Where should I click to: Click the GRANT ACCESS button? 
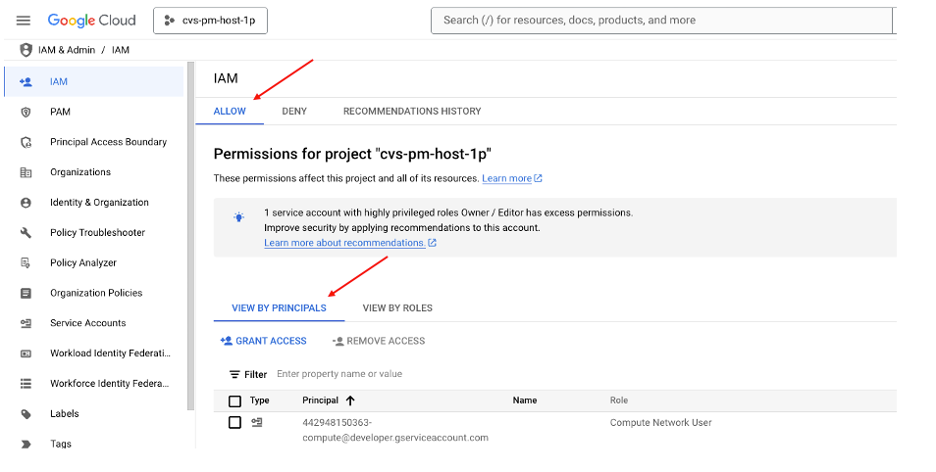tap(263, 341)
